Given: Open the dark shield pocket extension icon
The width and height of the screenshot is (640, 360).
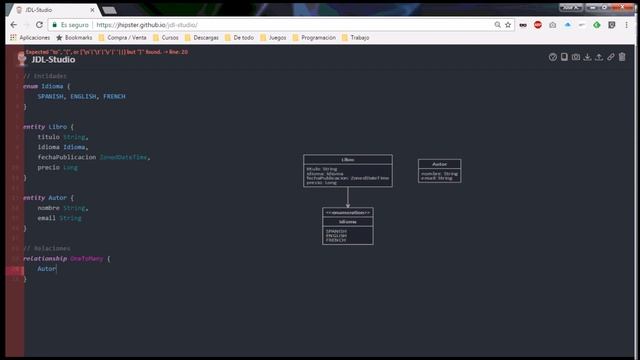Looking at the screenshot, I should (611, 25).
